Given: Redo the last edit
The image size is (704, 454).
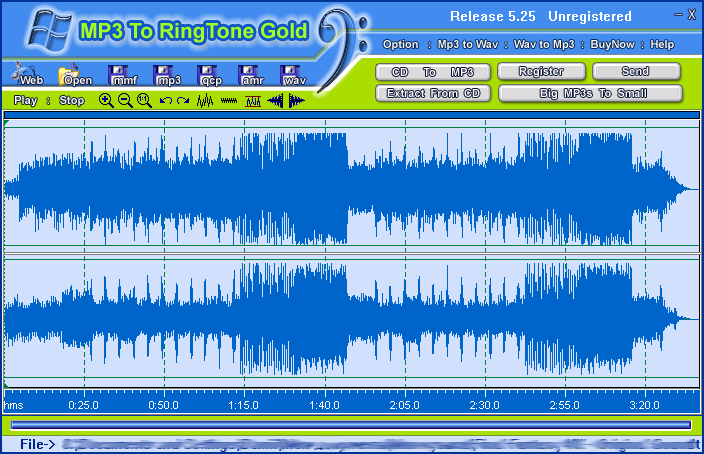Looking at the screenshot, I should click(183, 101).
